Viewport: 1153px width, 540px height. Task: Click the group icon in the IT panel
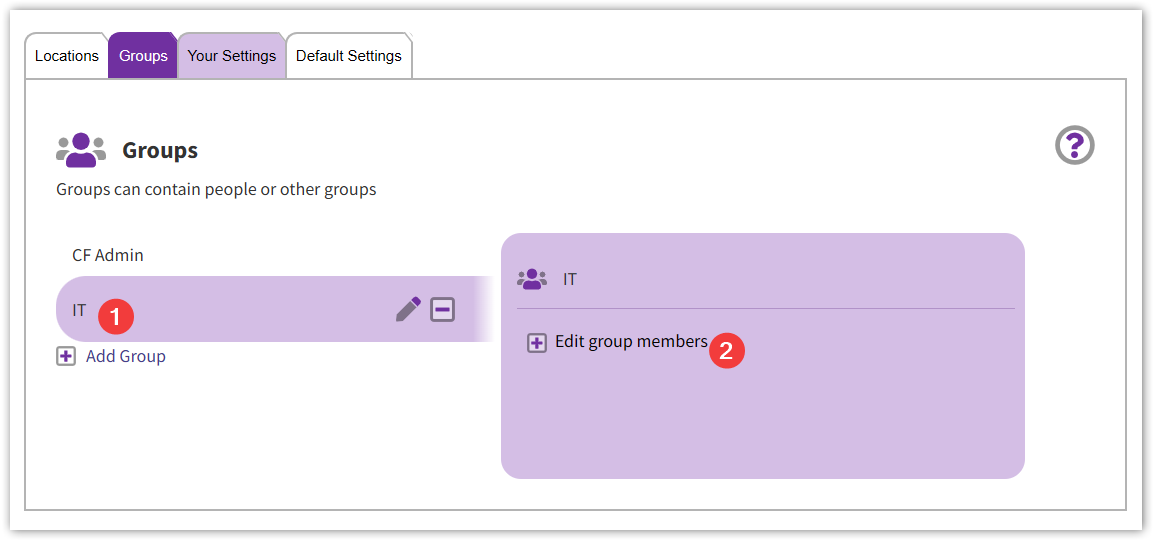point(532,279)
